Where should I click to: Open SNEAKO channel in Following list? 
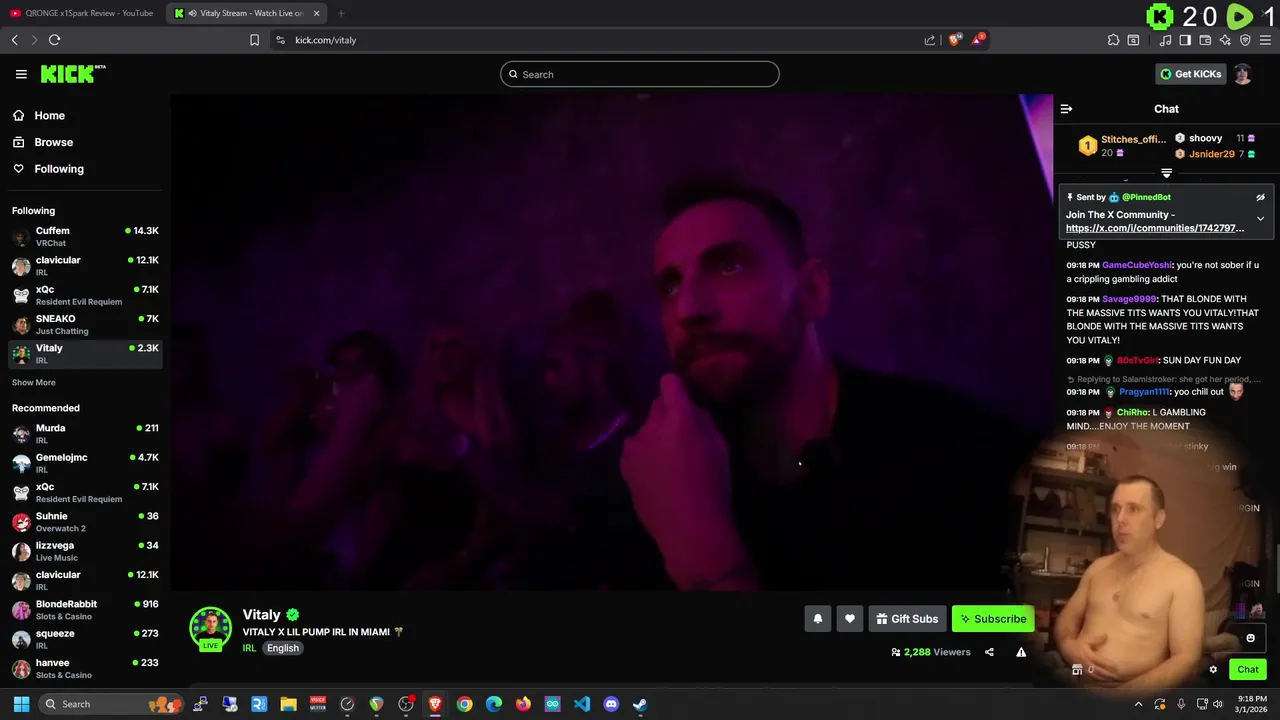coord(85,325)
